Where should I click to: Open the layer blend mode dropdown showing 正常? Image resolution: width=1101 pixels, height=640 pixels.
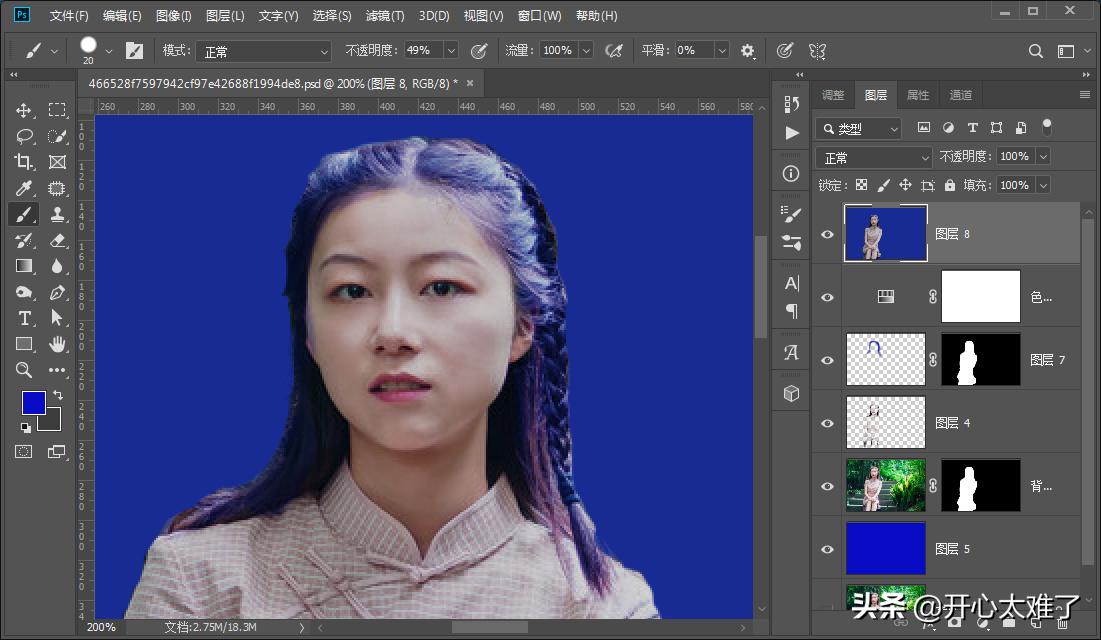click(873, 156)
